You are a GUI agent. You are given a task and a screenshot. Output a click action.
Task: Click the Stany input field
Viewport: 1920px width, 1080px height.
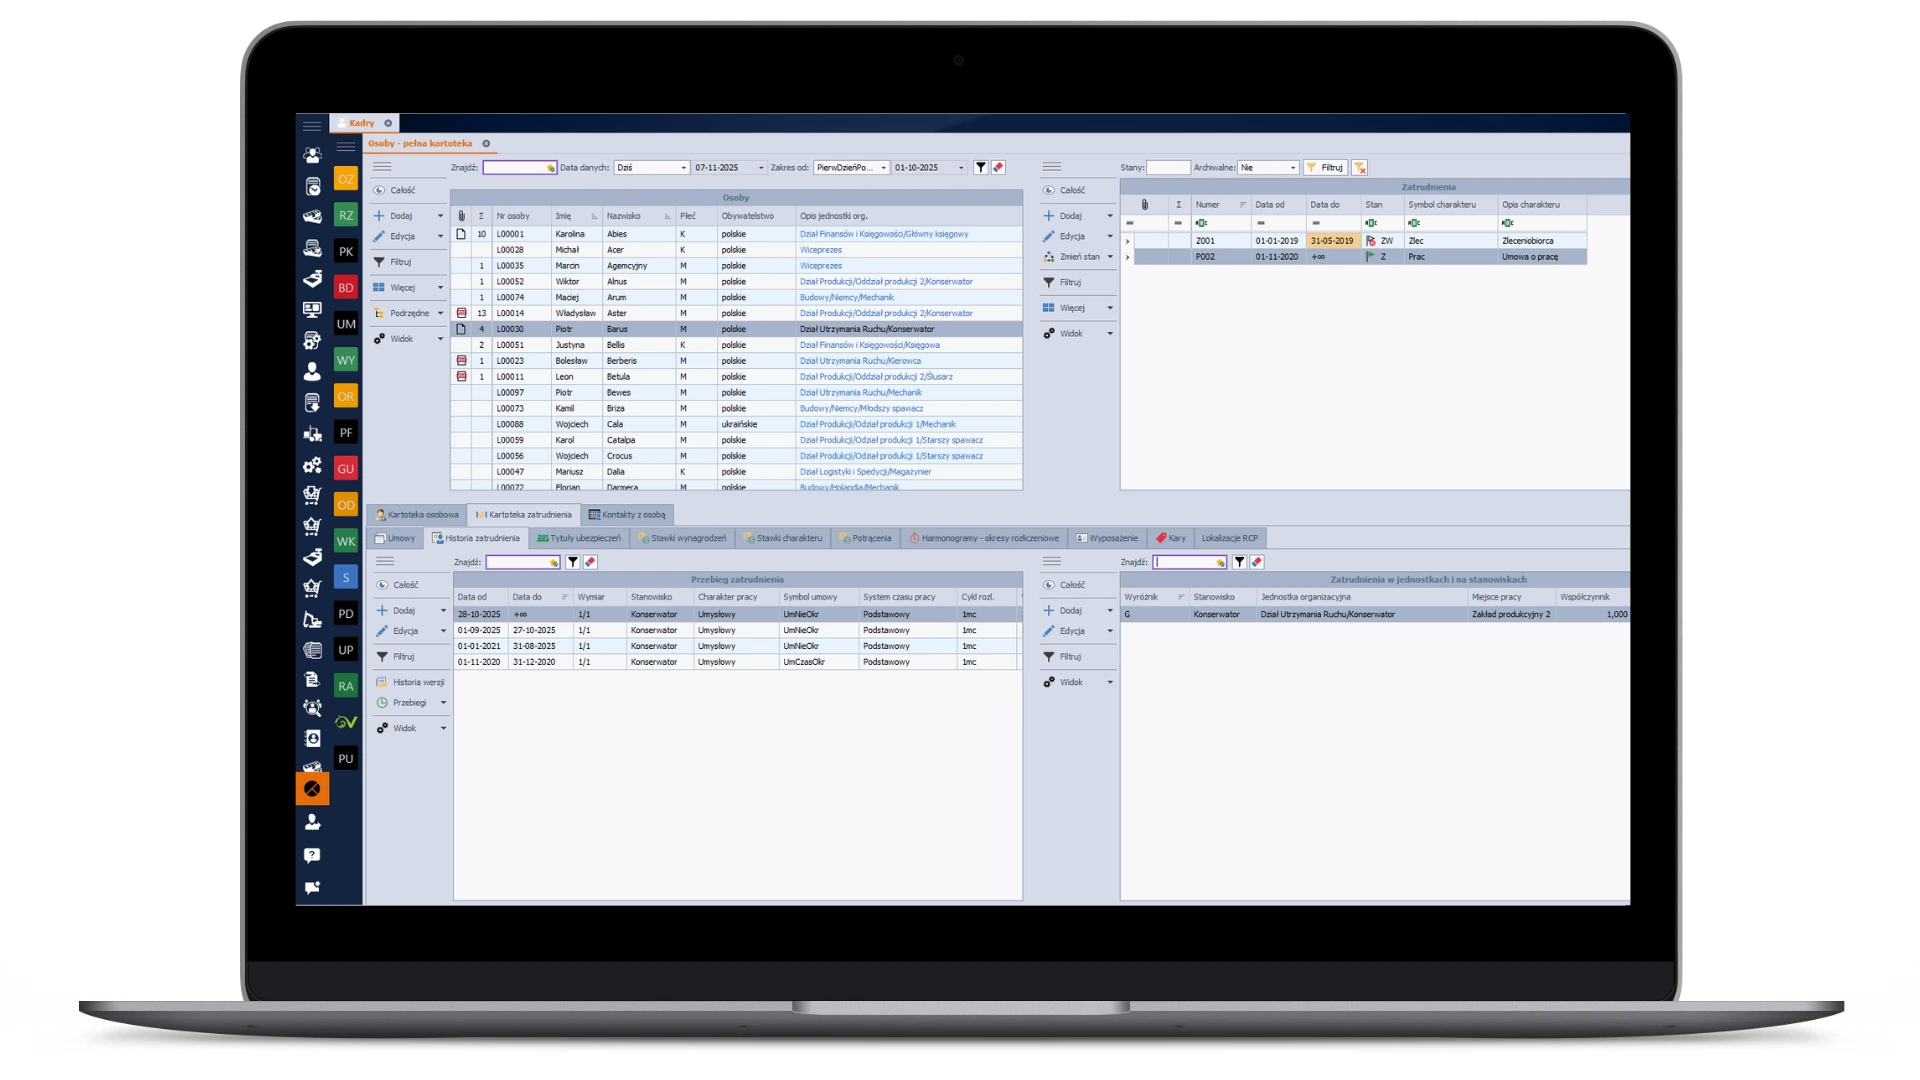[x=1168, y=168]
